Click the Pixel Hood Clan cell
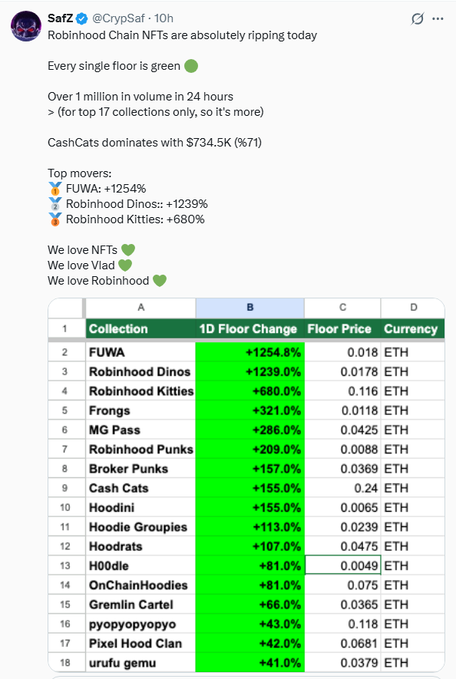Viewport: 456px width, 679px height. point(141,643)
